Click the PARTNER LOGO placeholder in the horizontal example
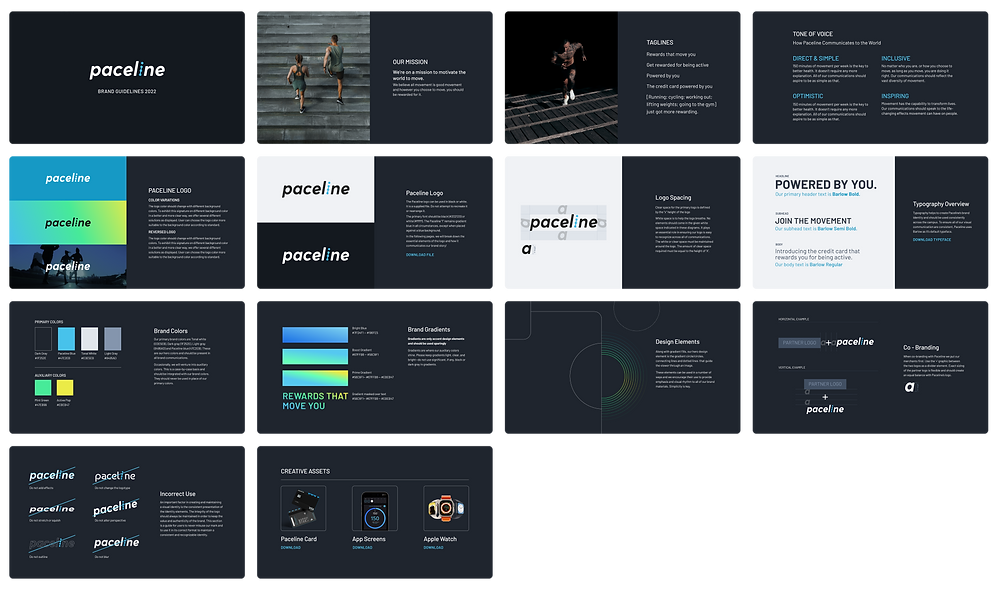This screenshot has width=999, height=590. tap(800, 343)
